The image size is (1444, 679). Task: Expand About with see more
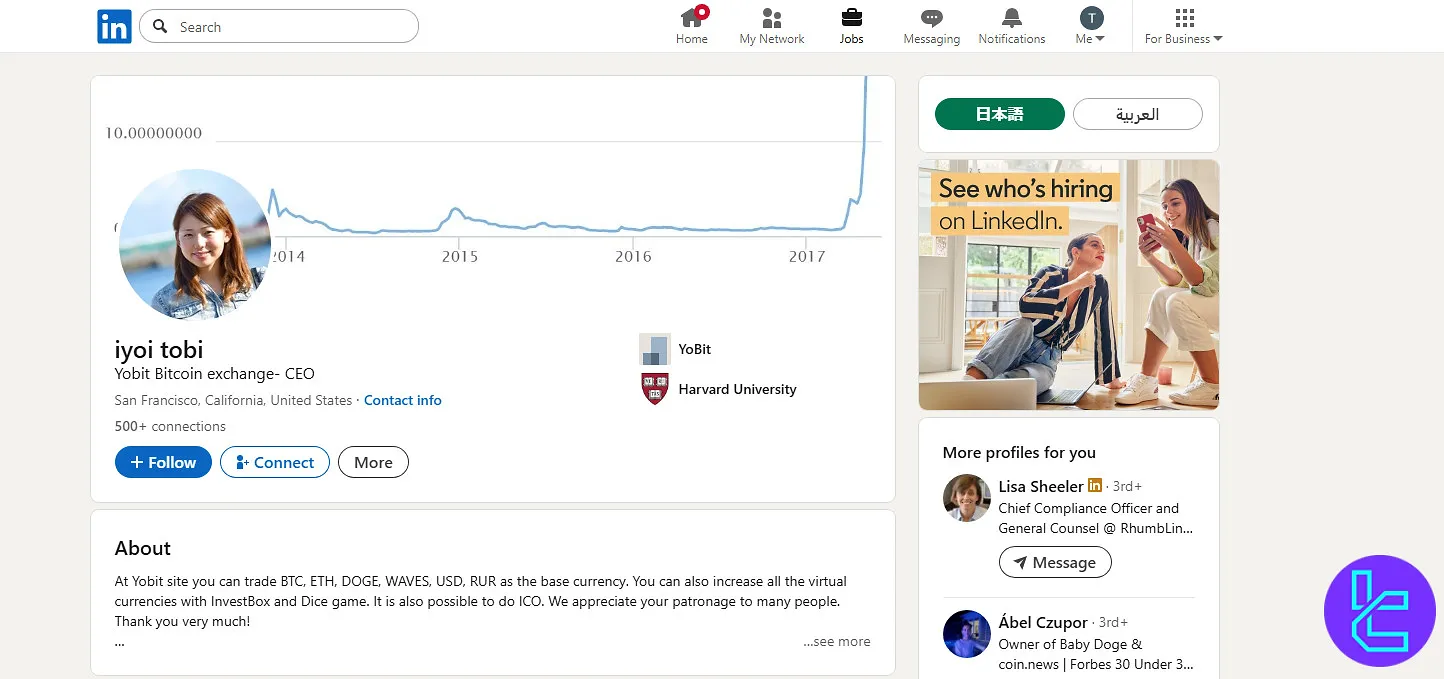pos(837,642)
